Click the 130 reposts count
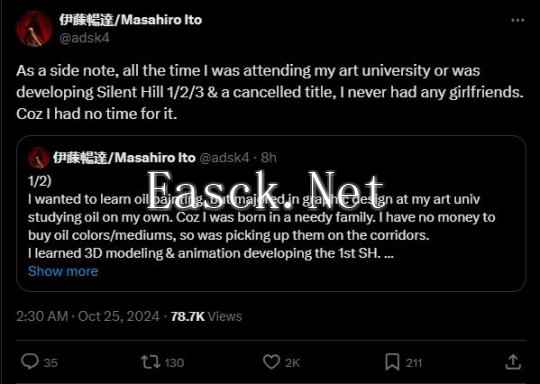540x384 pixels. [174, 363]
